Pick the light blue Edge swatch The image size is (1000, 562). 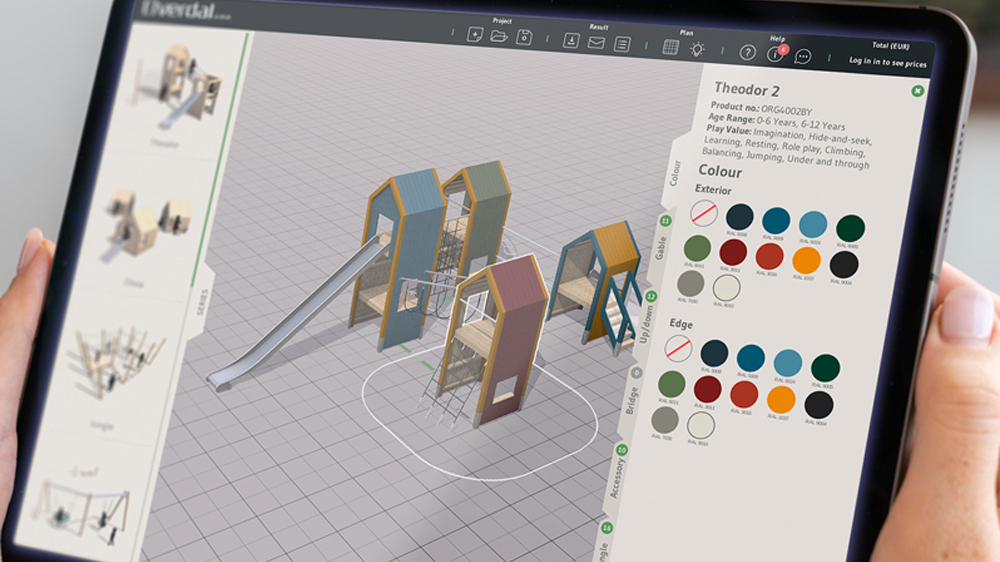click(788, 362)
